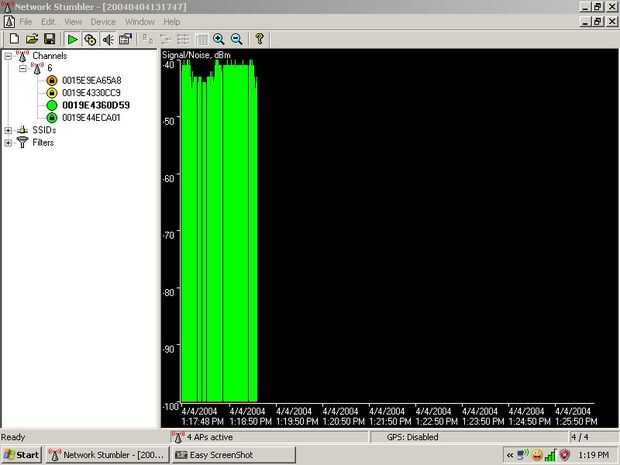
Task: Click the Ready status bar text
Action: (13, 437)
